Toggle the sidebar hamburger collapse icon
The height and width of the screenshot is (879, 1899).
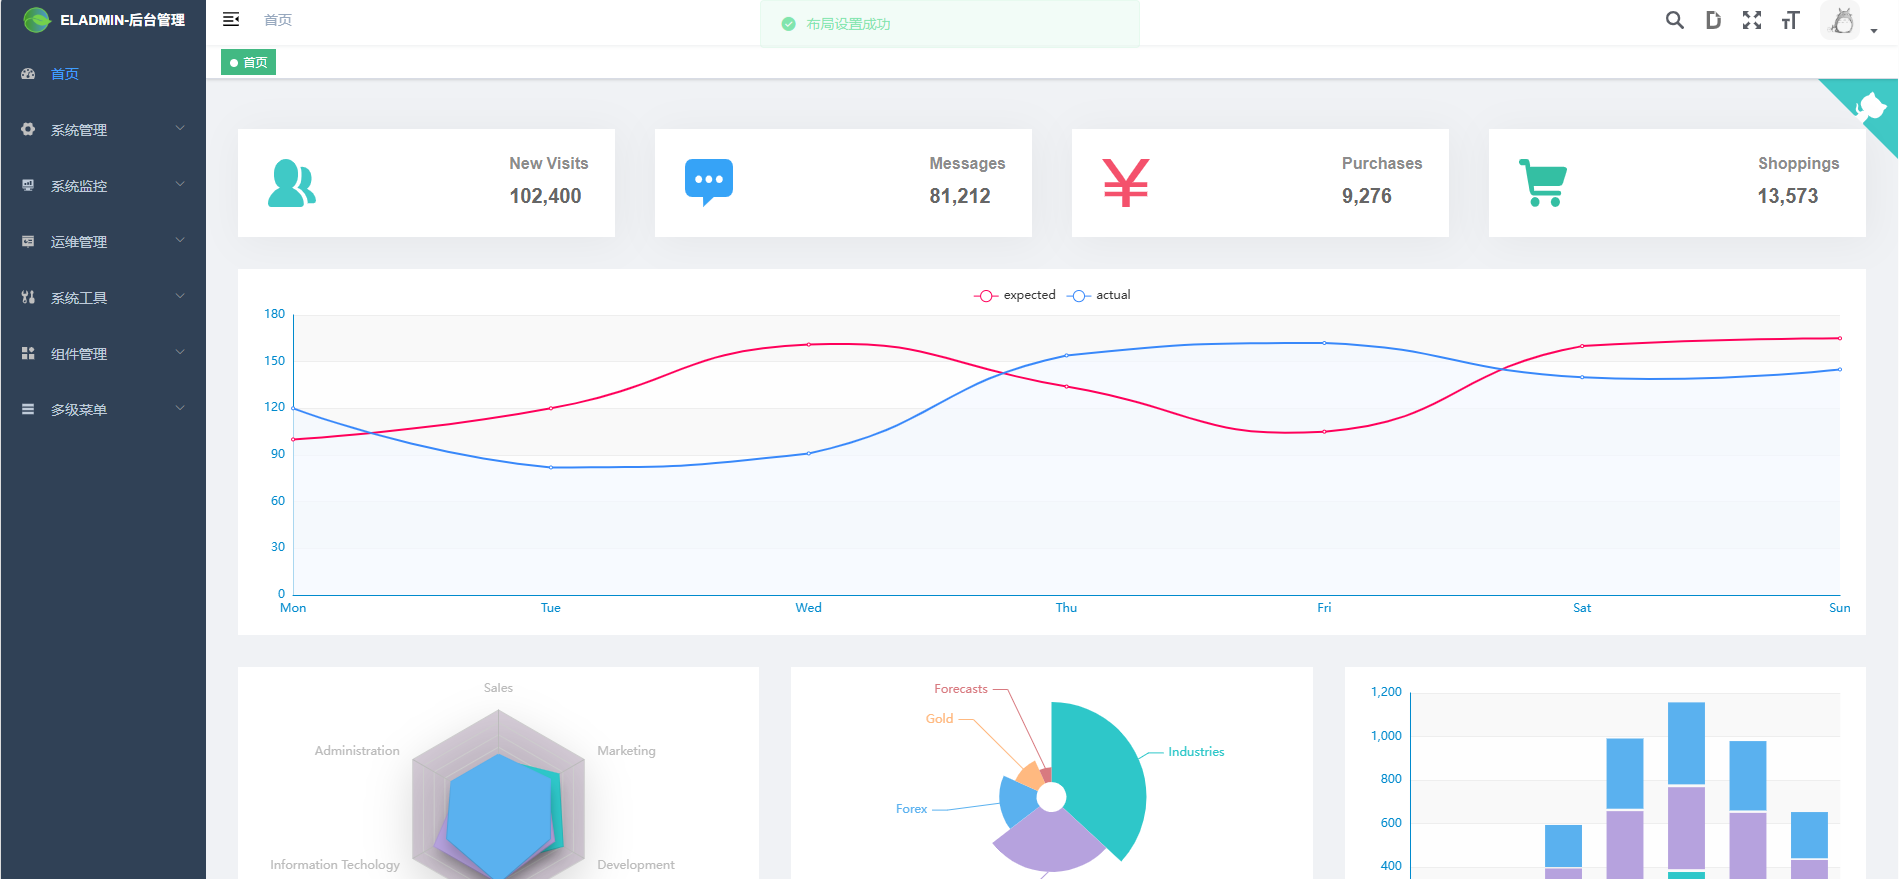point(231,19)
